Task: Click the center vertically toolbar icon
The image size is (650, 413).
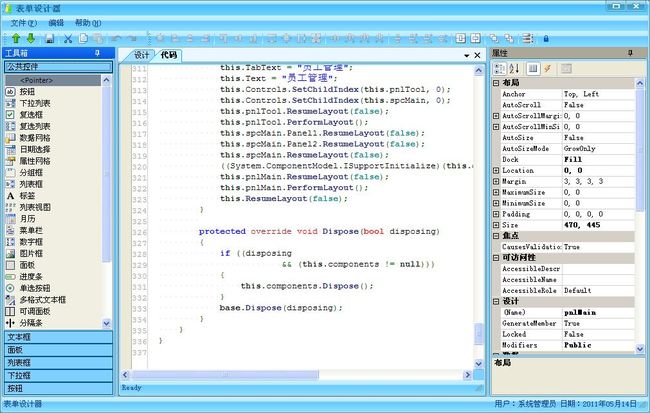Action: (x=475, y=39)
